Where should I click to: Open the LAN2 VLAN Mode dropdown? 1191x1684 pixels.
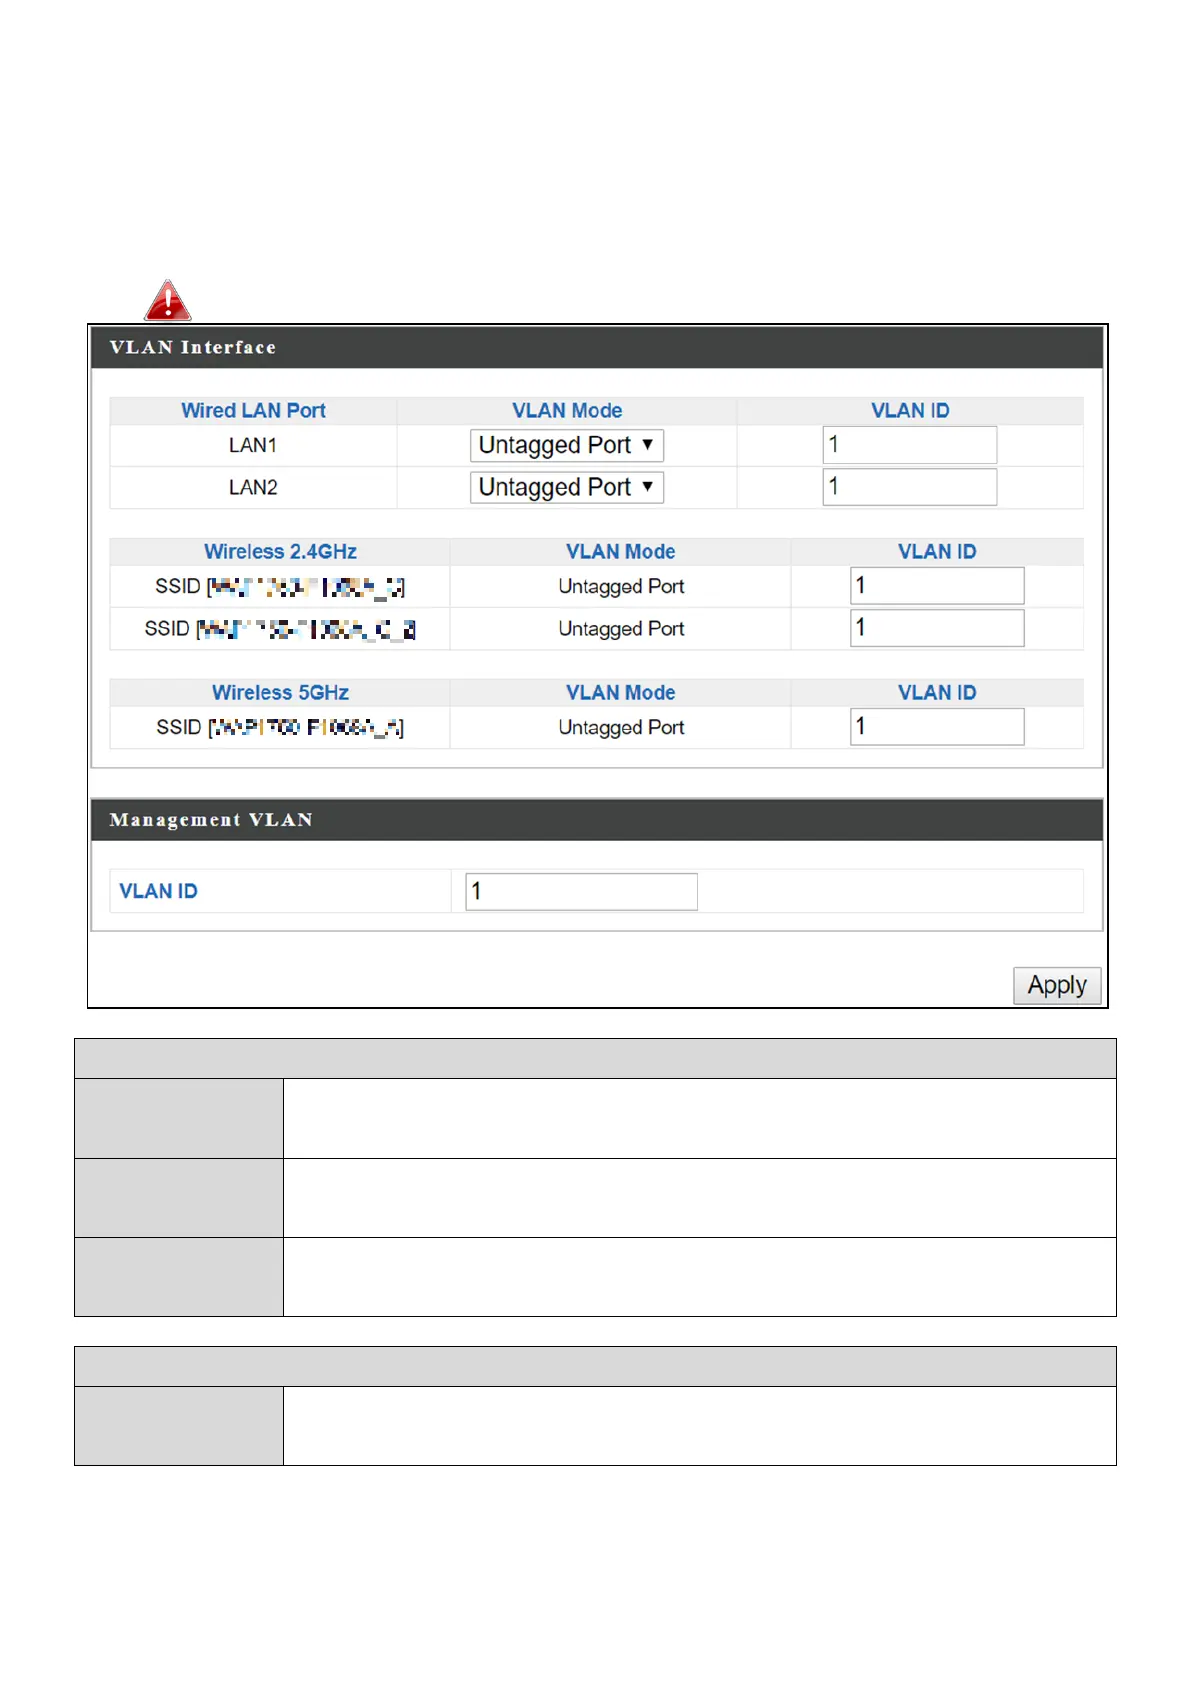567,487
